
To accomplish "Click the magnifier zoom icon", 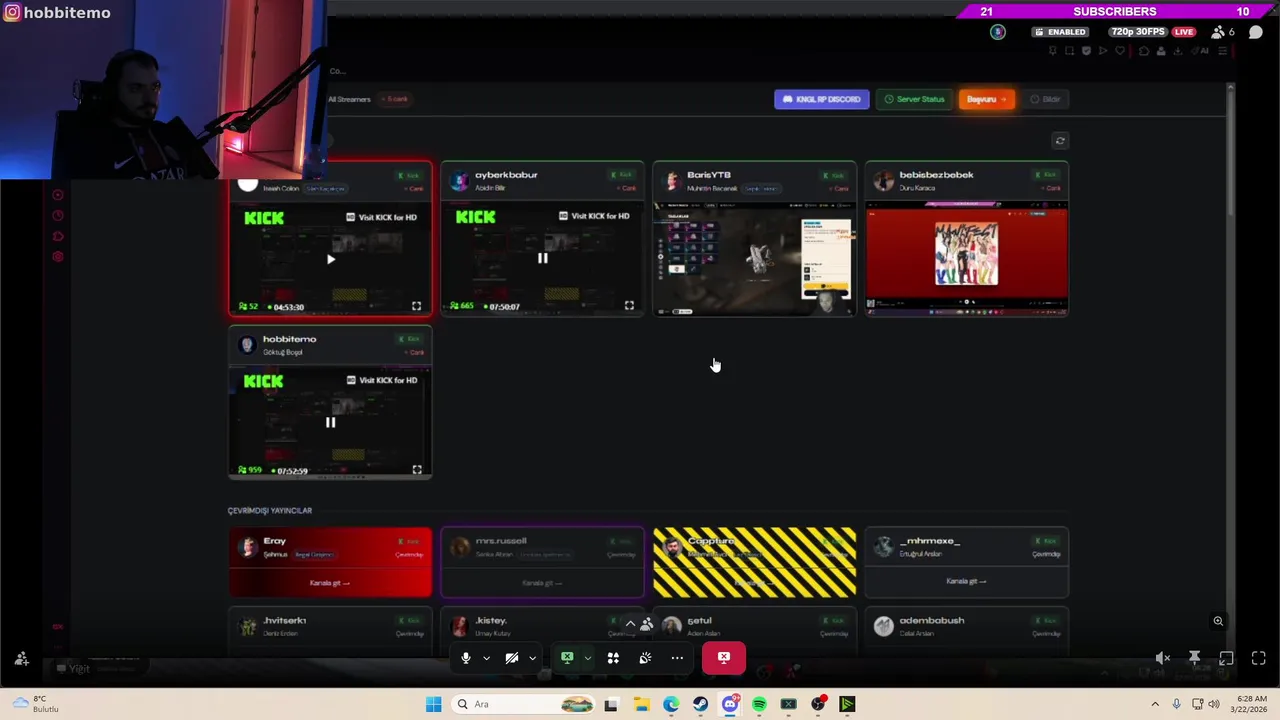I will (x=1218, y=621).
